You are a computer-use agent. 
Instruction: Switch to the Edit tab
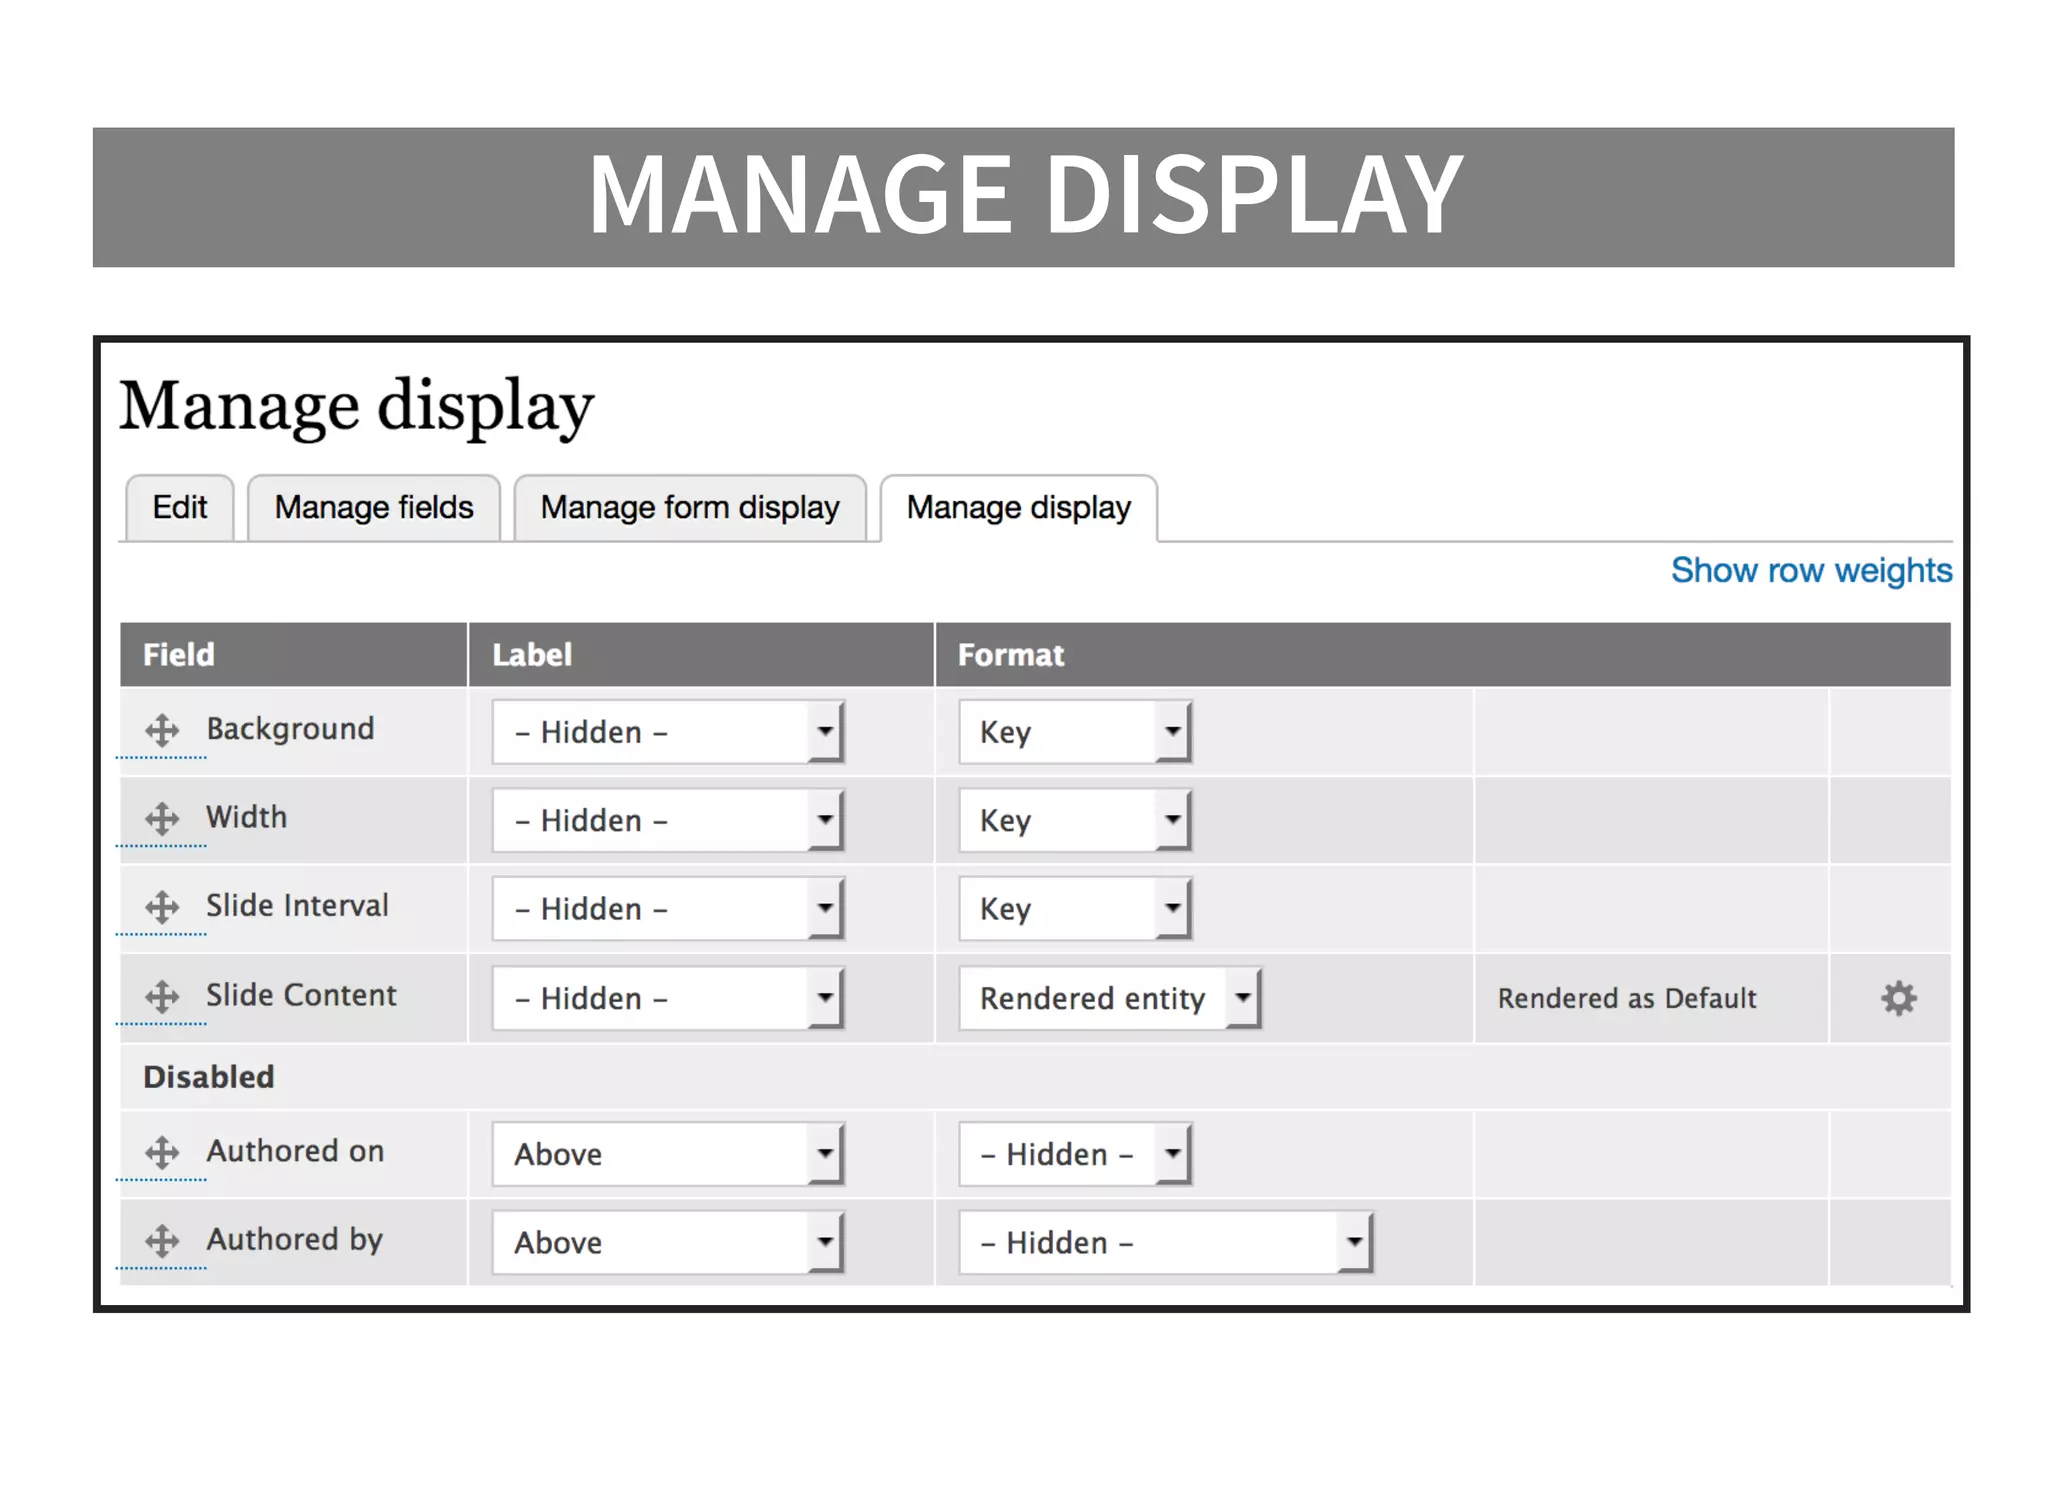tap(180, 508)
